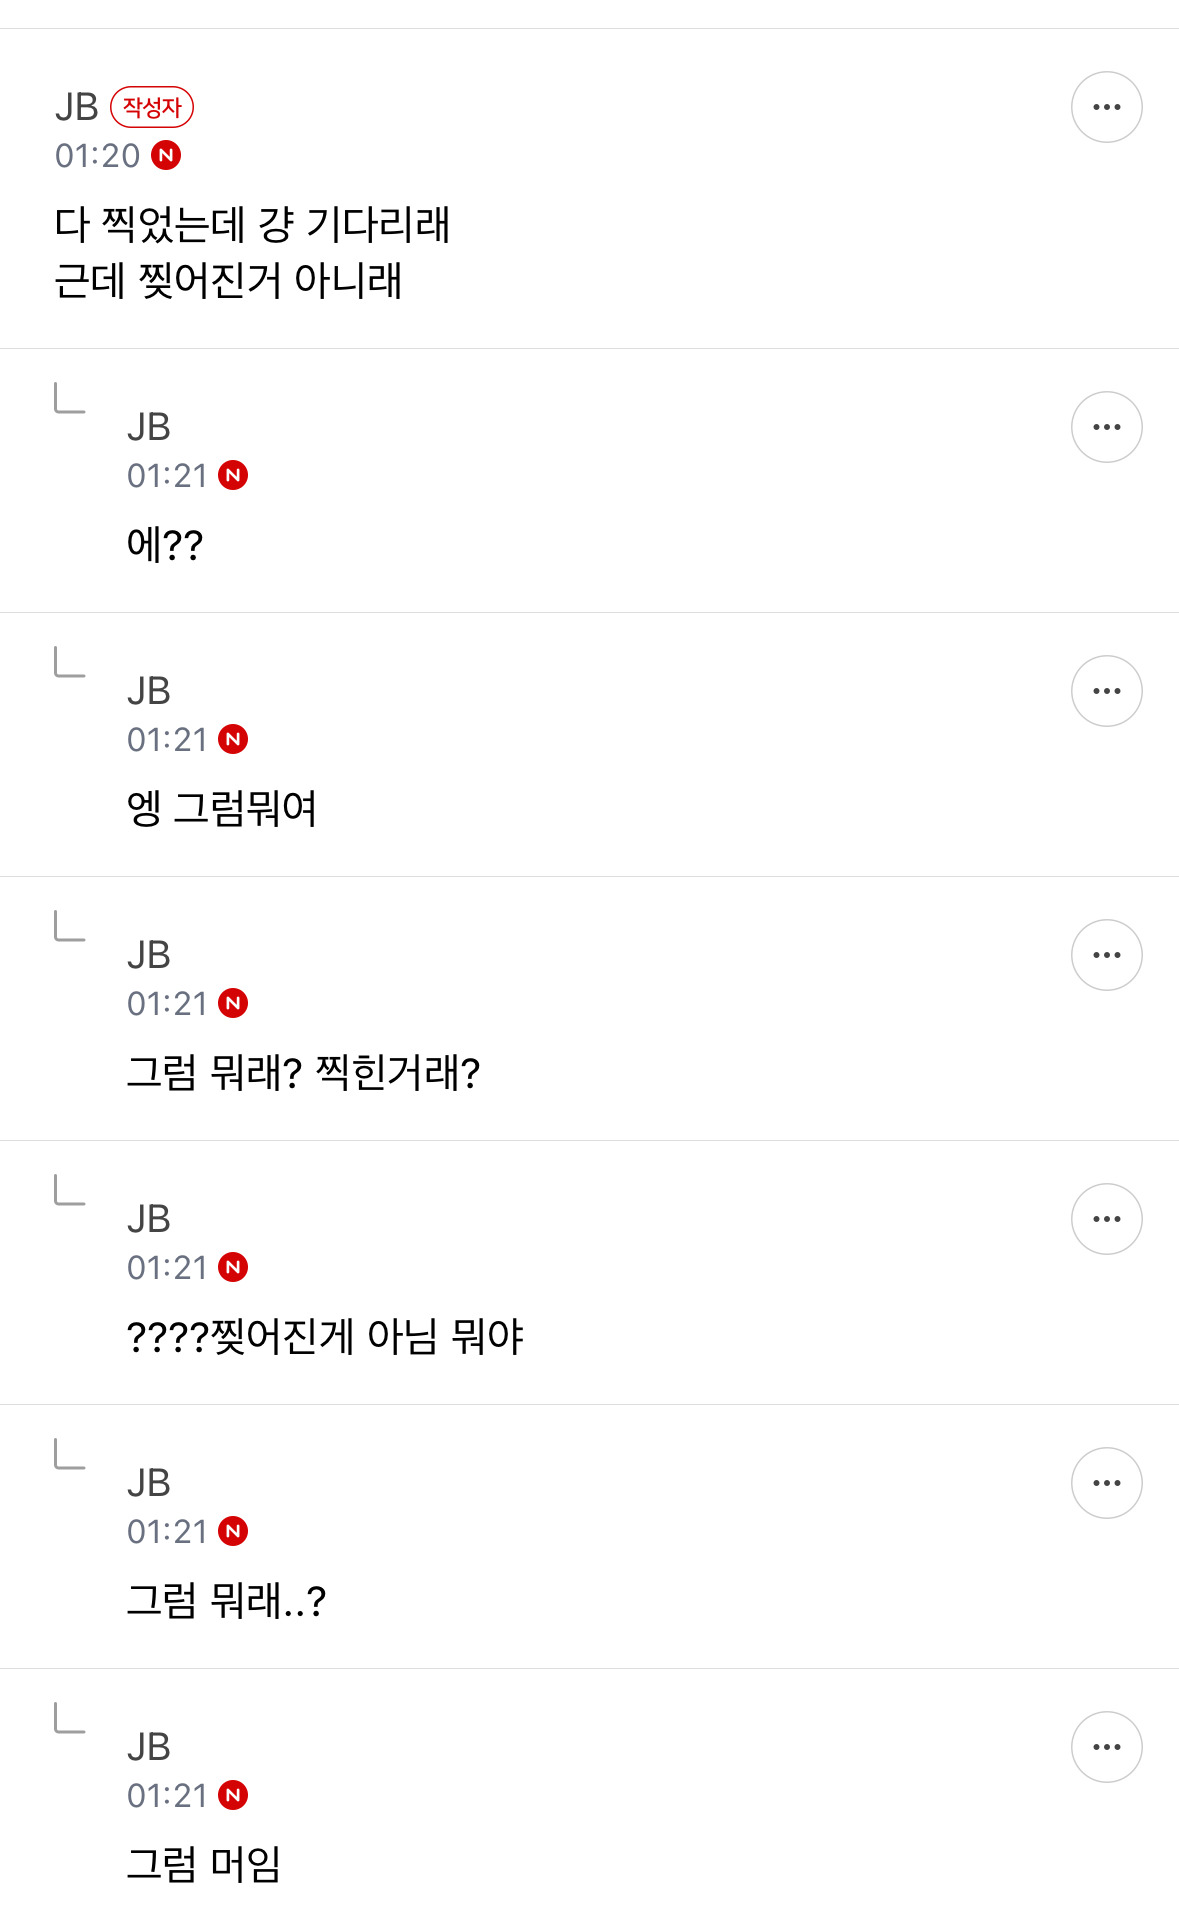Viewport: 1179px width, 1930px height.
Task: Open JB's profile on the "엥 그럼뭐여" reply
Action: [149, 691]
